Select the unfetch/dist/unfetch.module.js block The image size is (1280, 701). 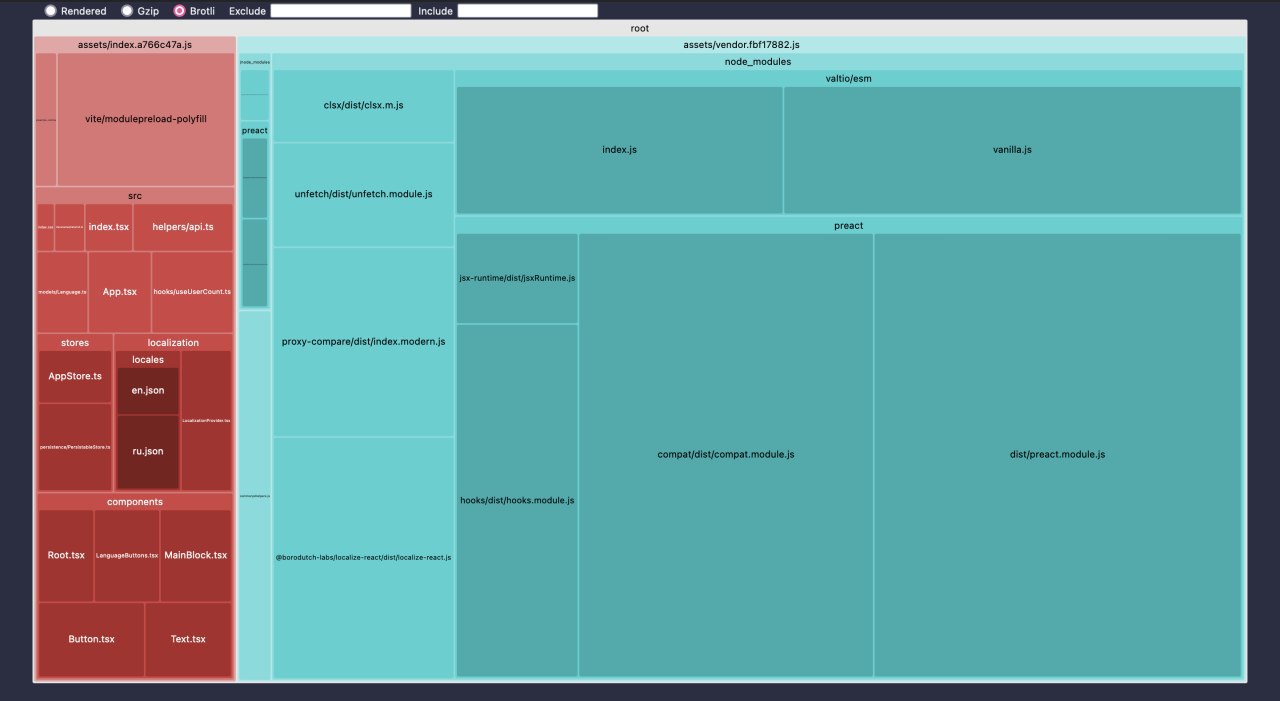pyautogui.click(x=363, y=195)
